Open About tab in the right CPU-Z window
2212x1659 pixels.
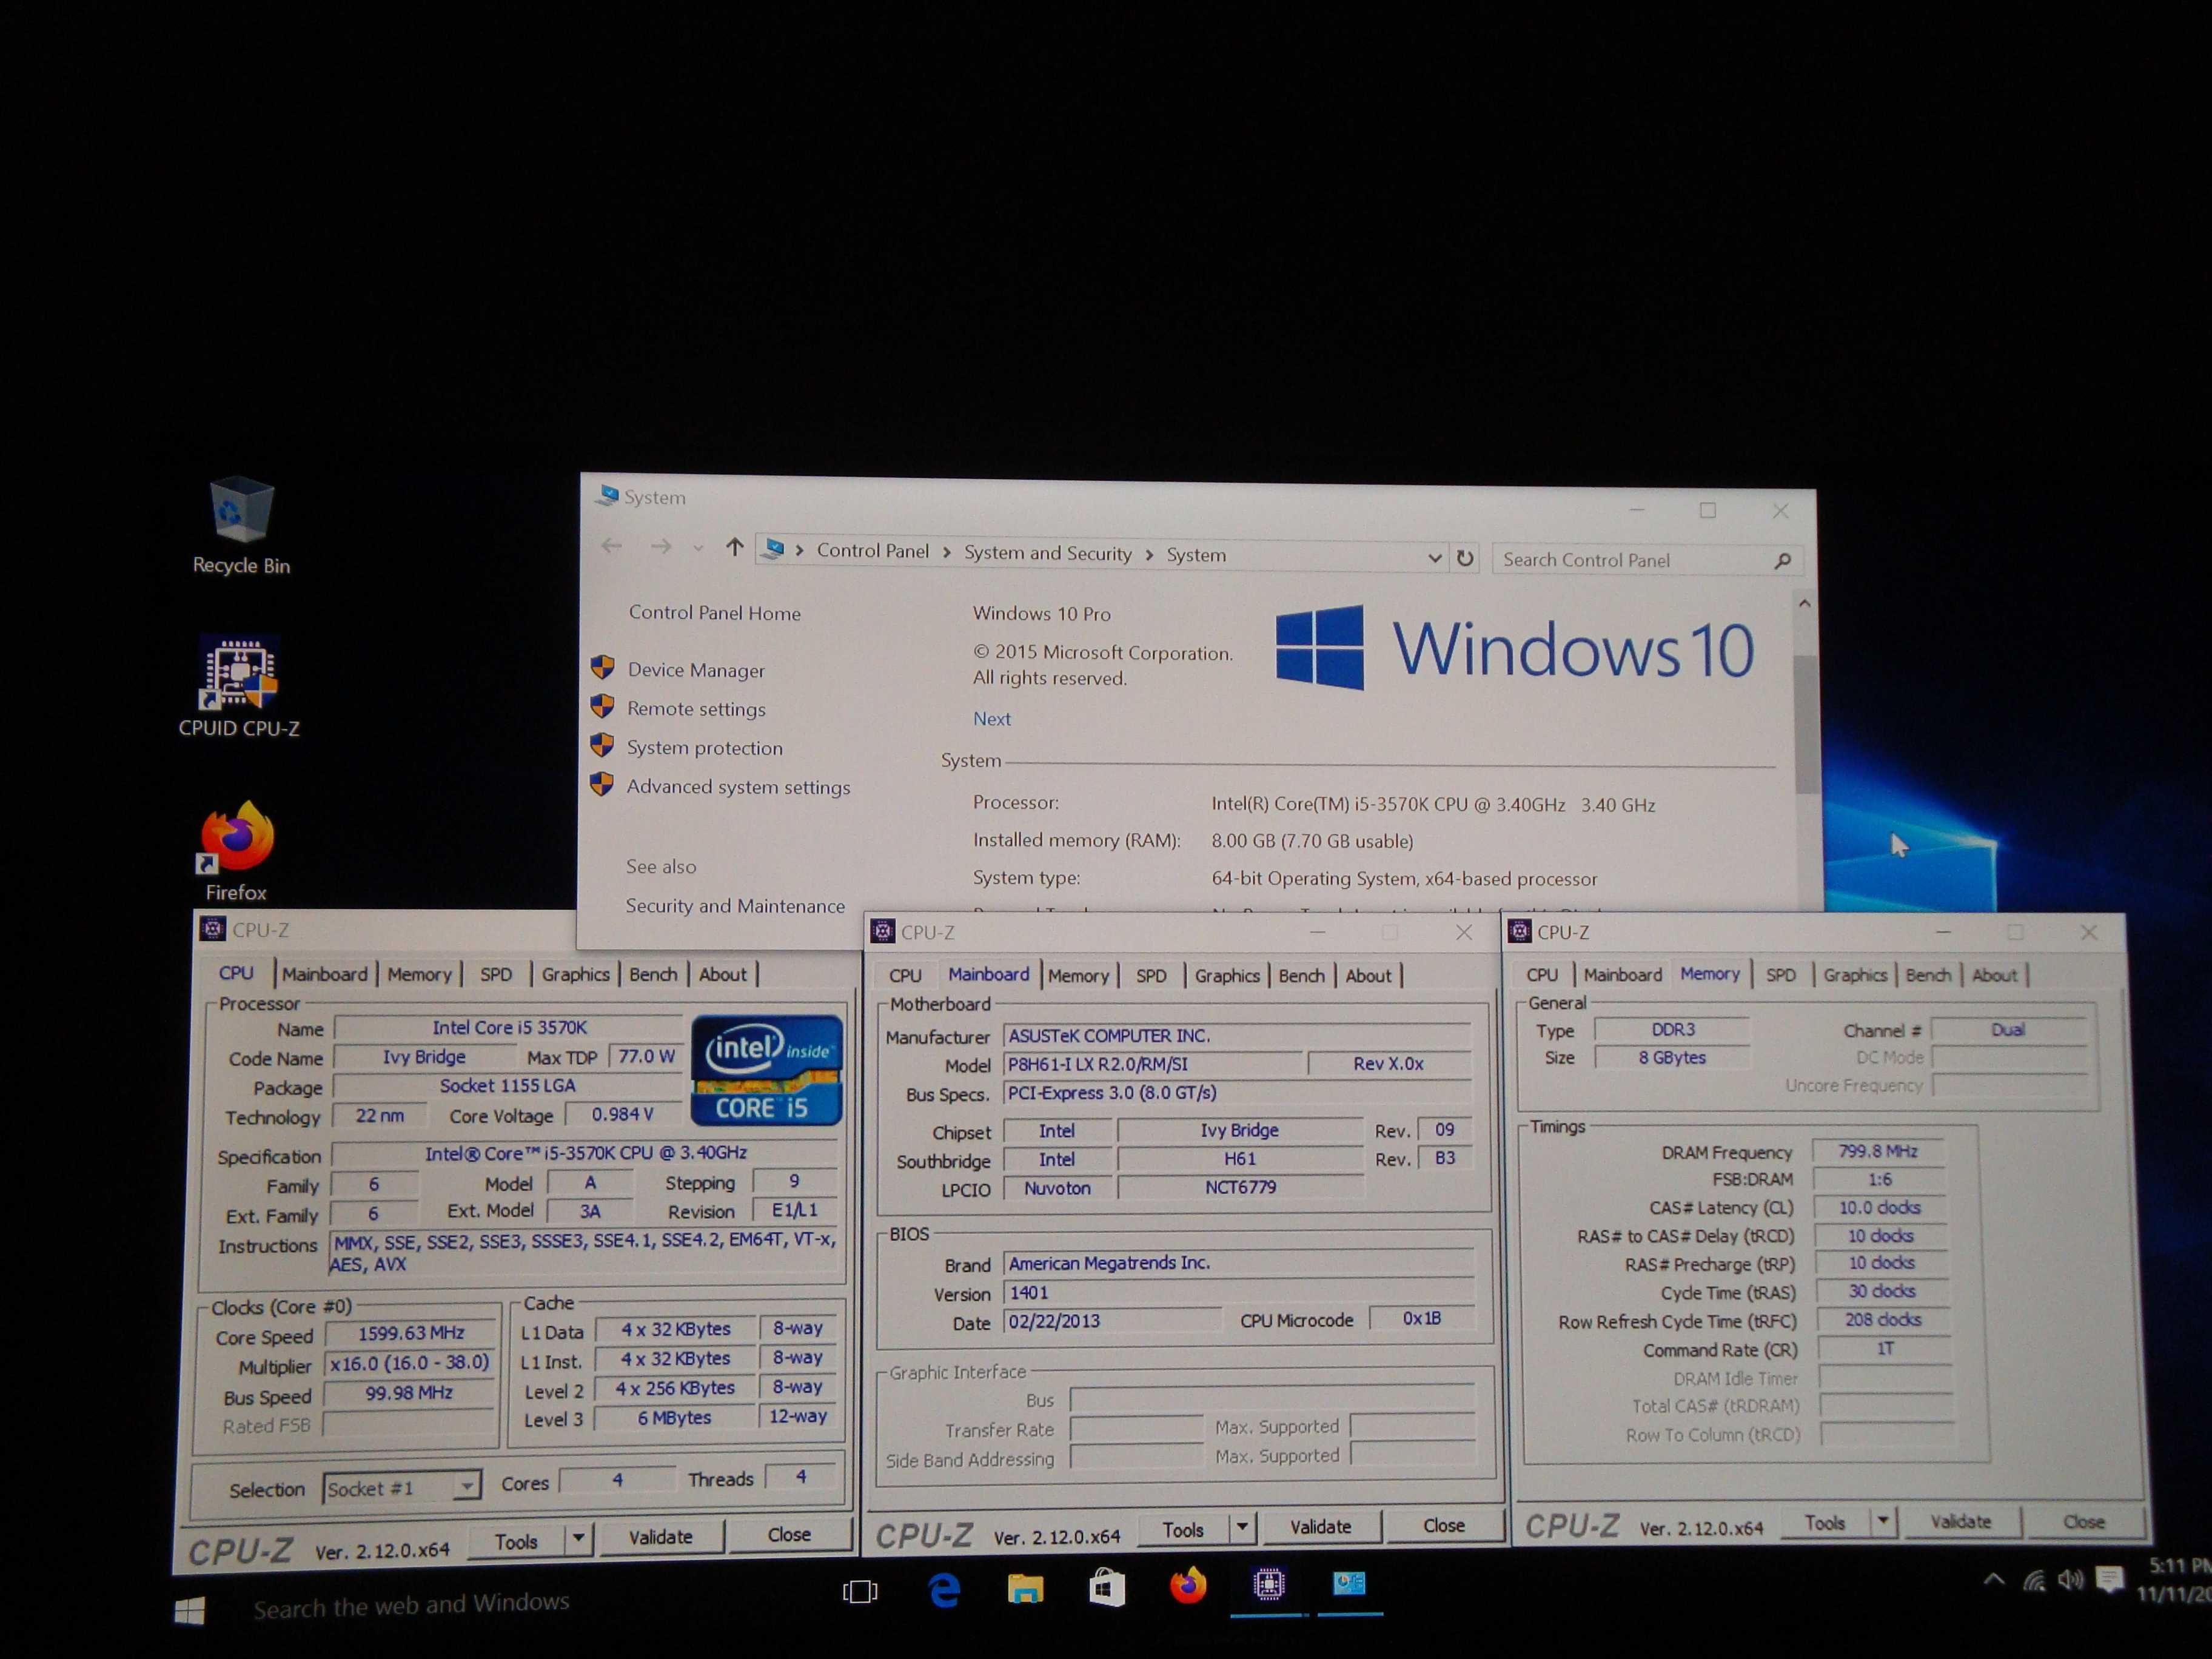click(x=1994, y=975)
